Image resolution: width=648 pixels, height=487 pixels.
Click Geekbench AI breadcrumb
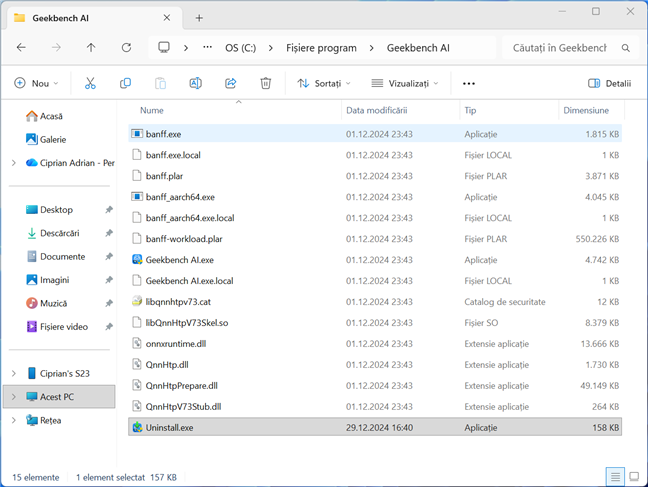click(x=418, y=48)
